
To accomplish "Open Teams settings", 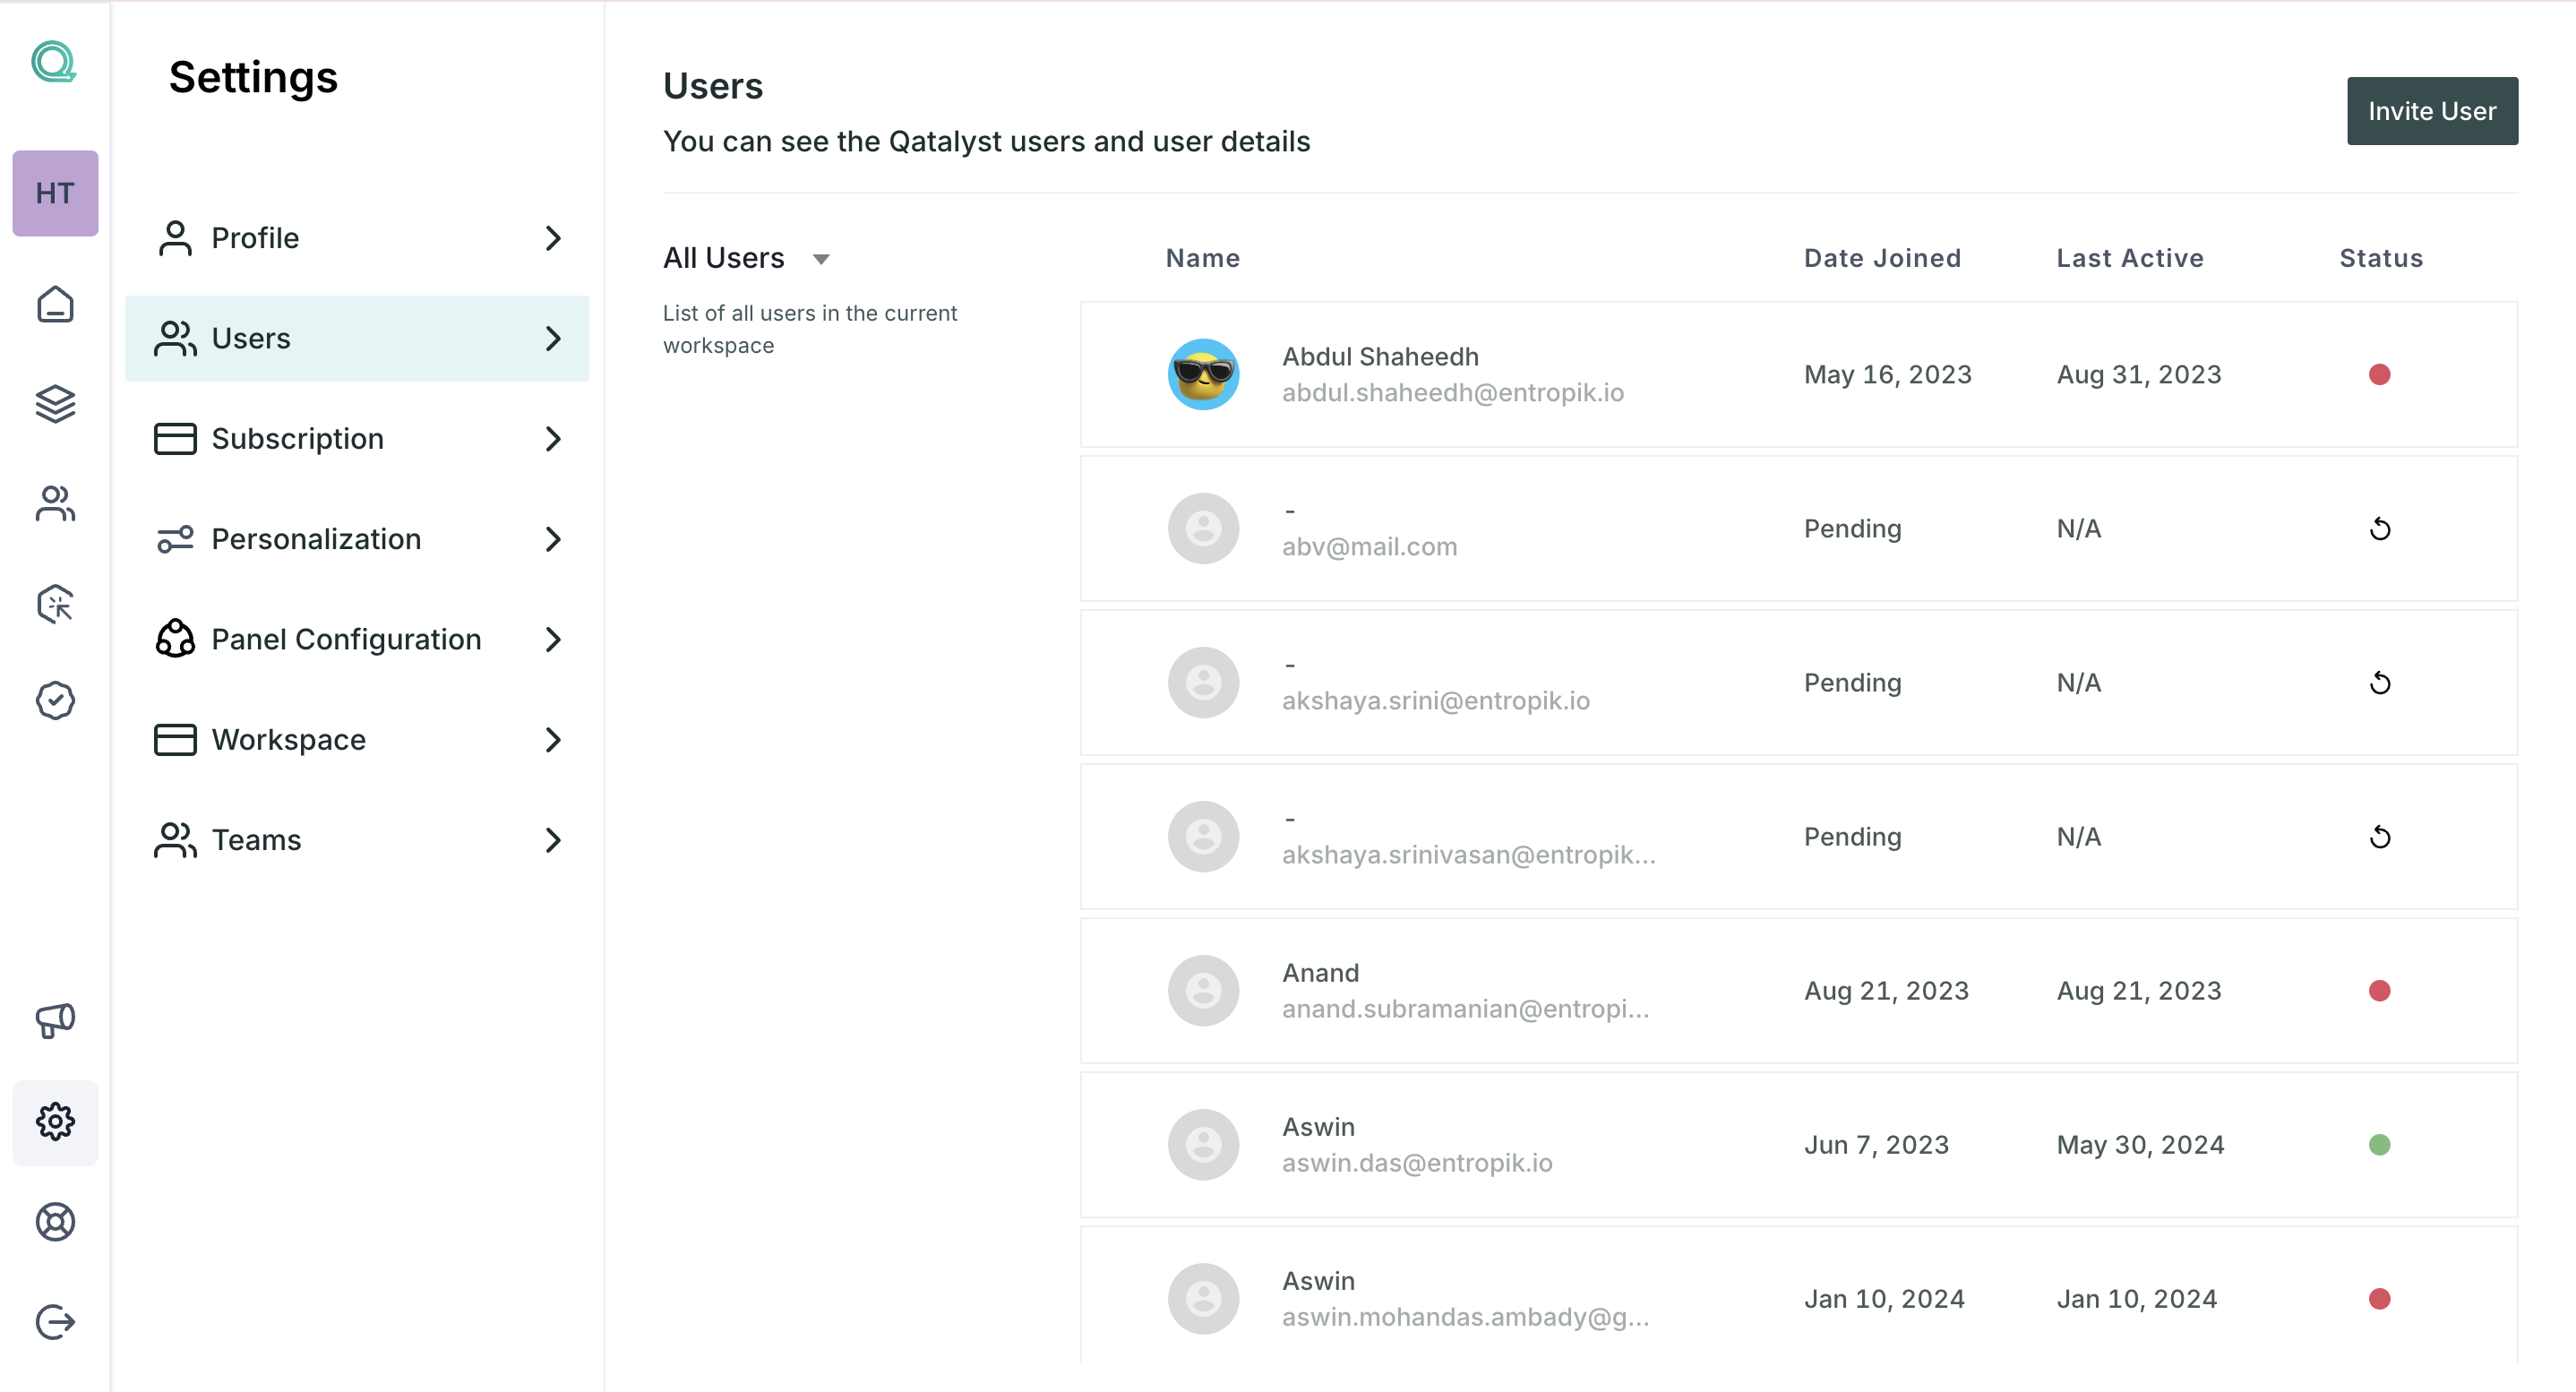I will click(357, 840).
